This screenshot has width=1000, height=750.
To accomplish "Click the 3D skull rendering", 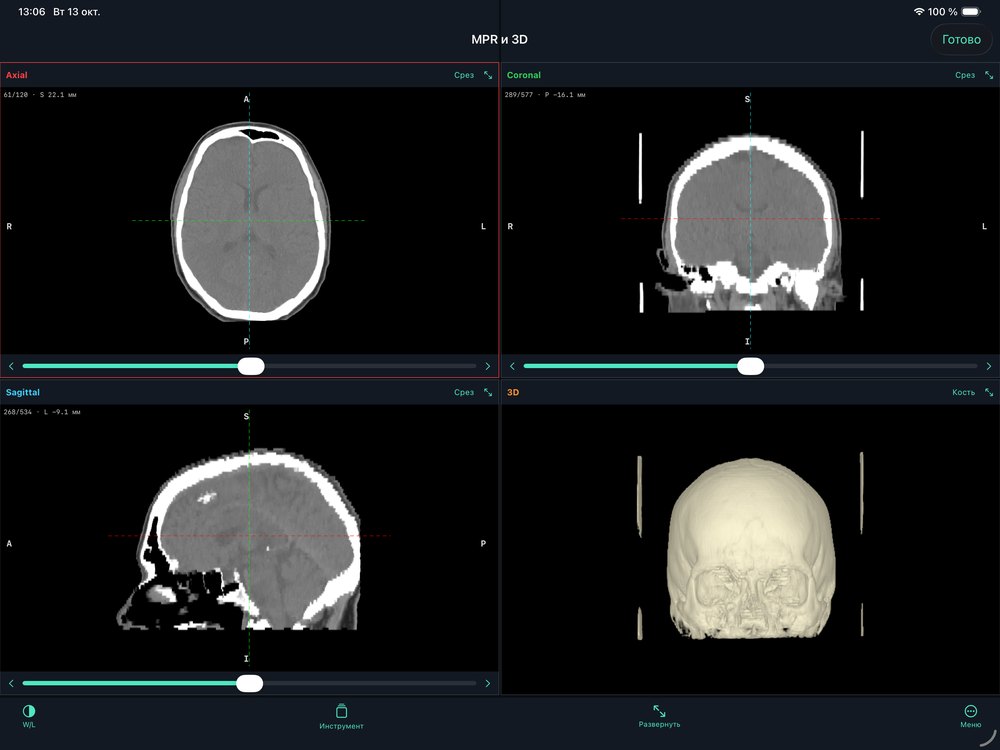I will (751, 548).
